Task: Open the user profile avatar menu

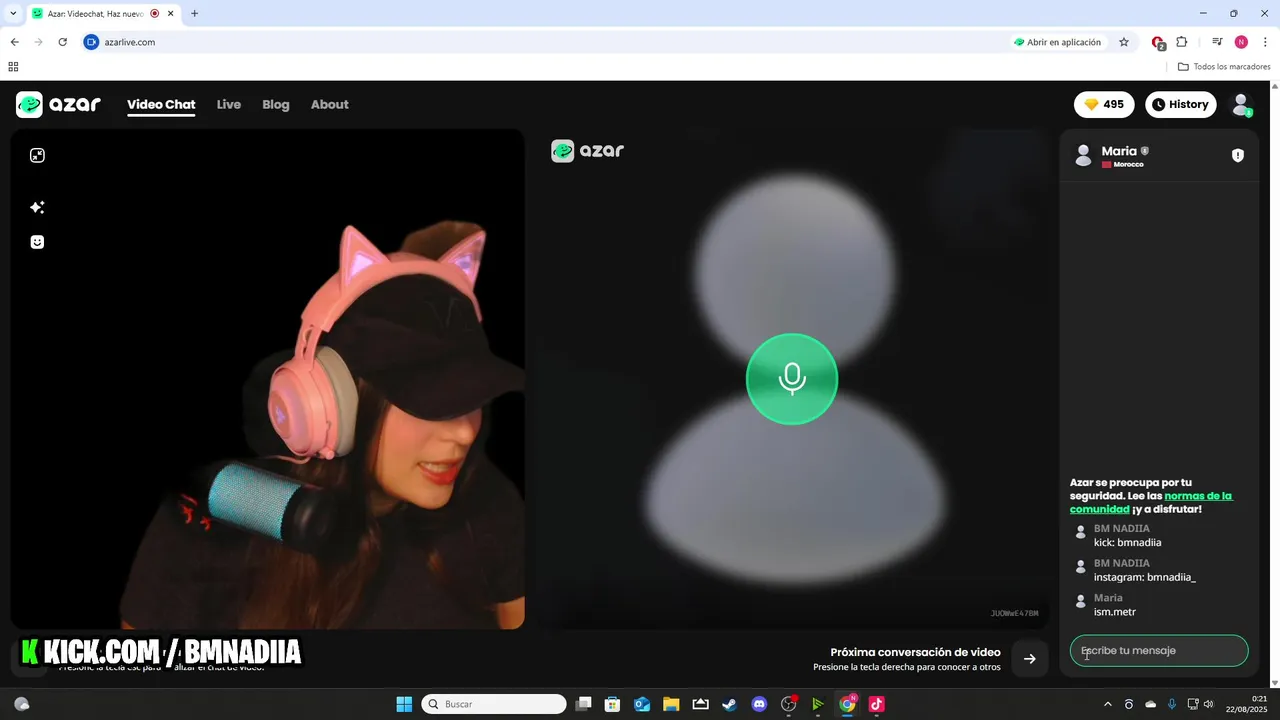Action: pos(1241,104)
